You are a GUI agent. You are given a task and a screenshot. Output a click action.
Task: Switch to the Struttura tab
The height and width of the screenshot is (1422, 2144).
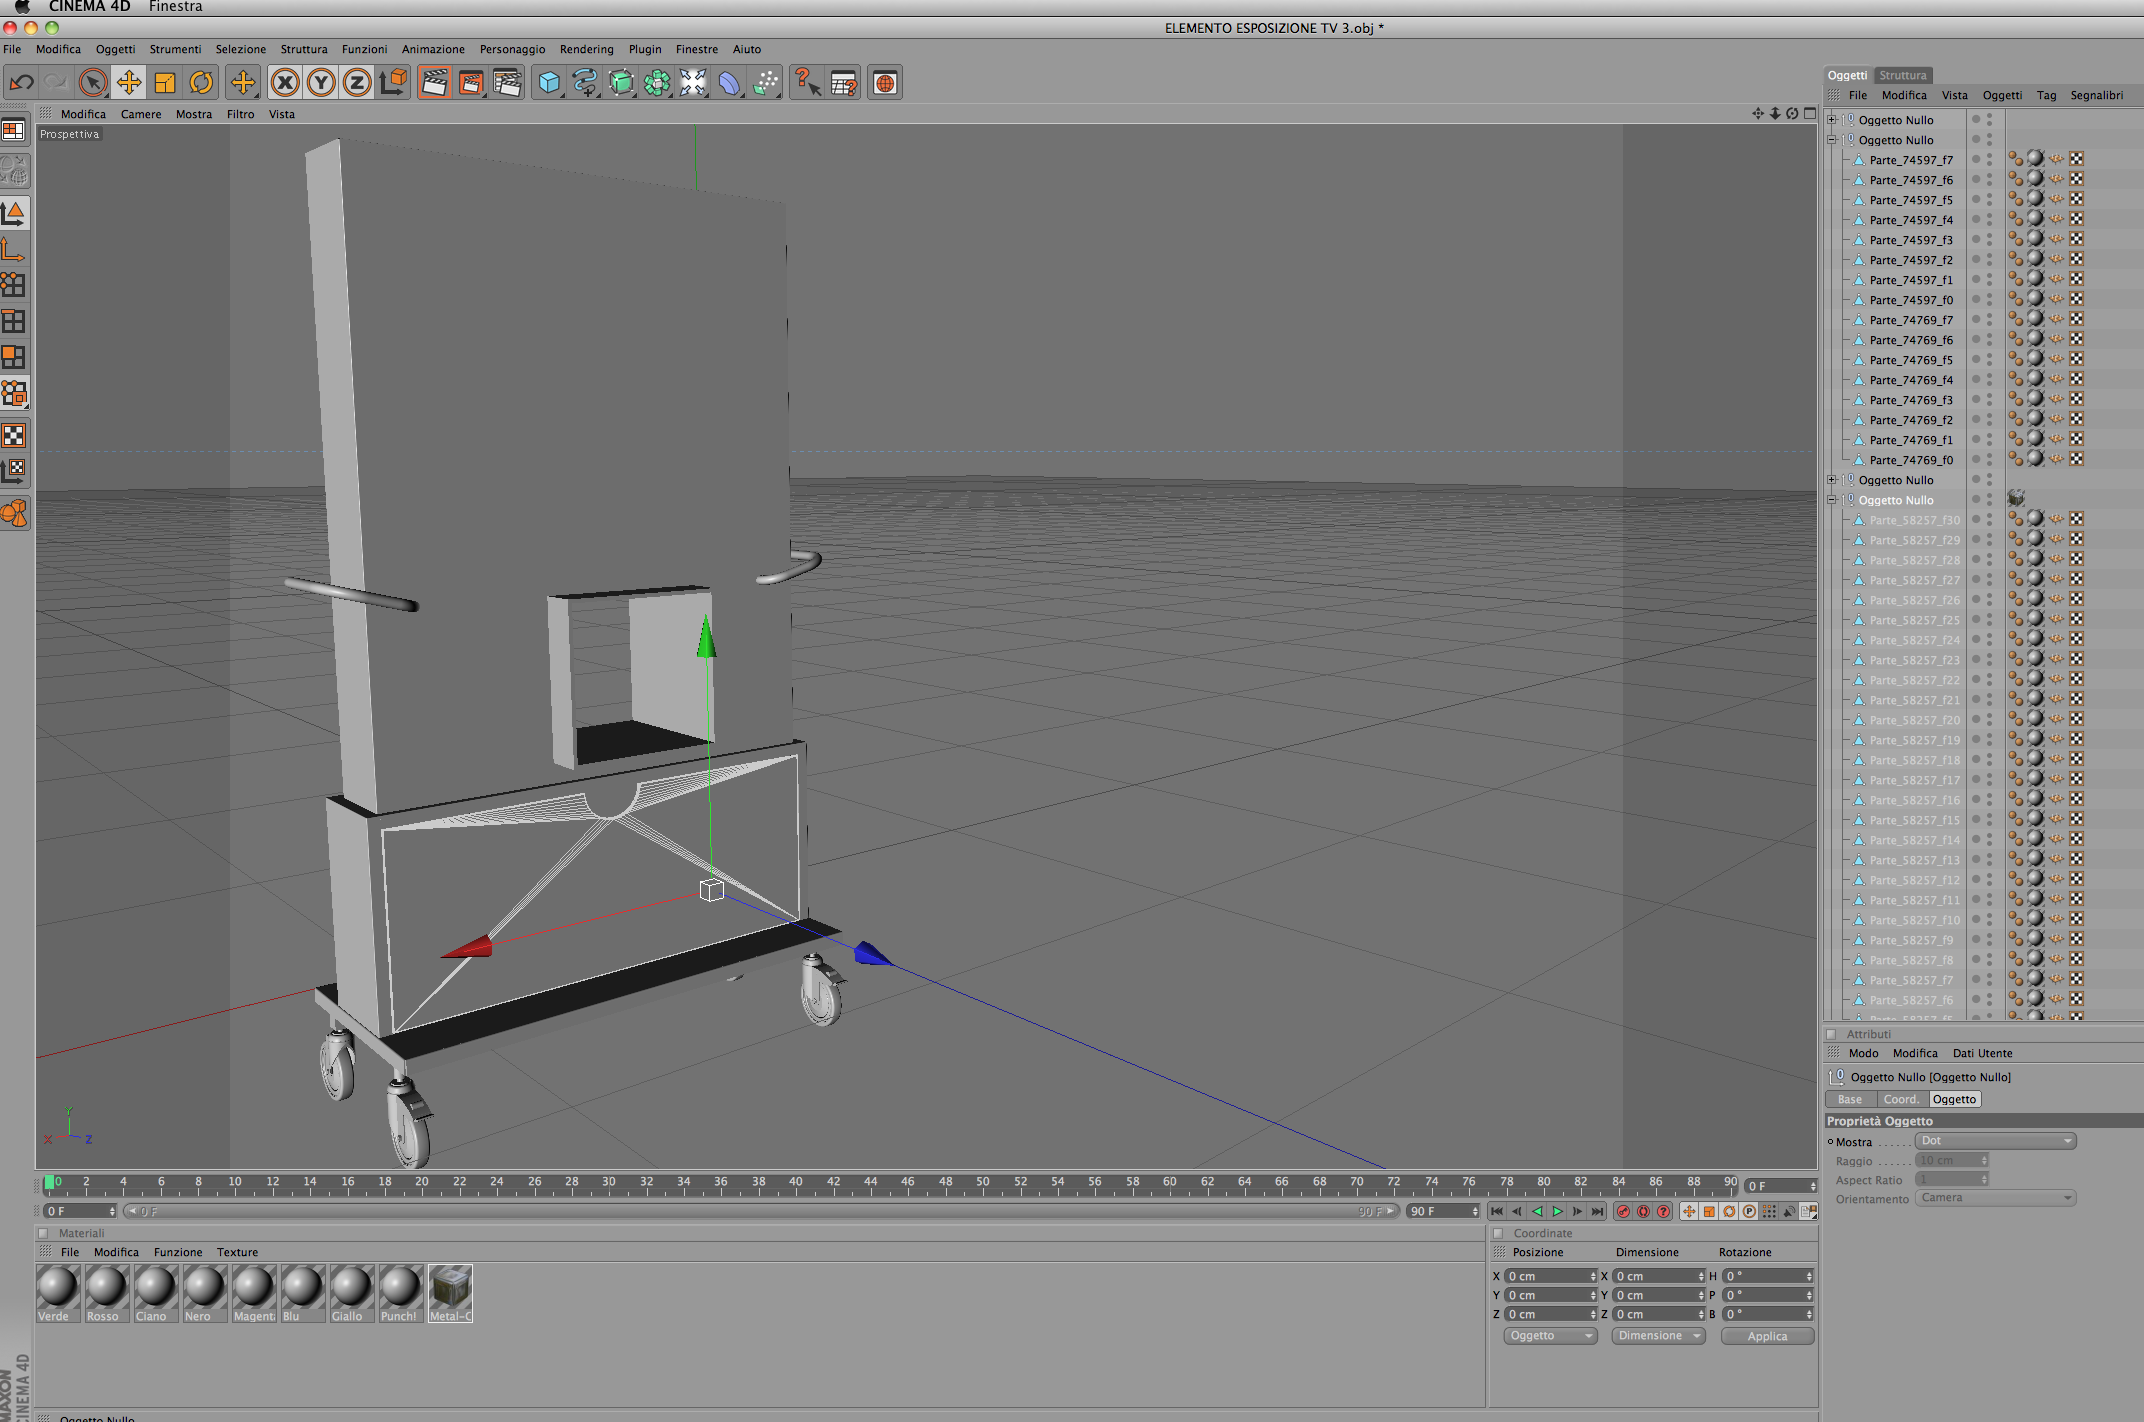click(x=1902, y=75)
